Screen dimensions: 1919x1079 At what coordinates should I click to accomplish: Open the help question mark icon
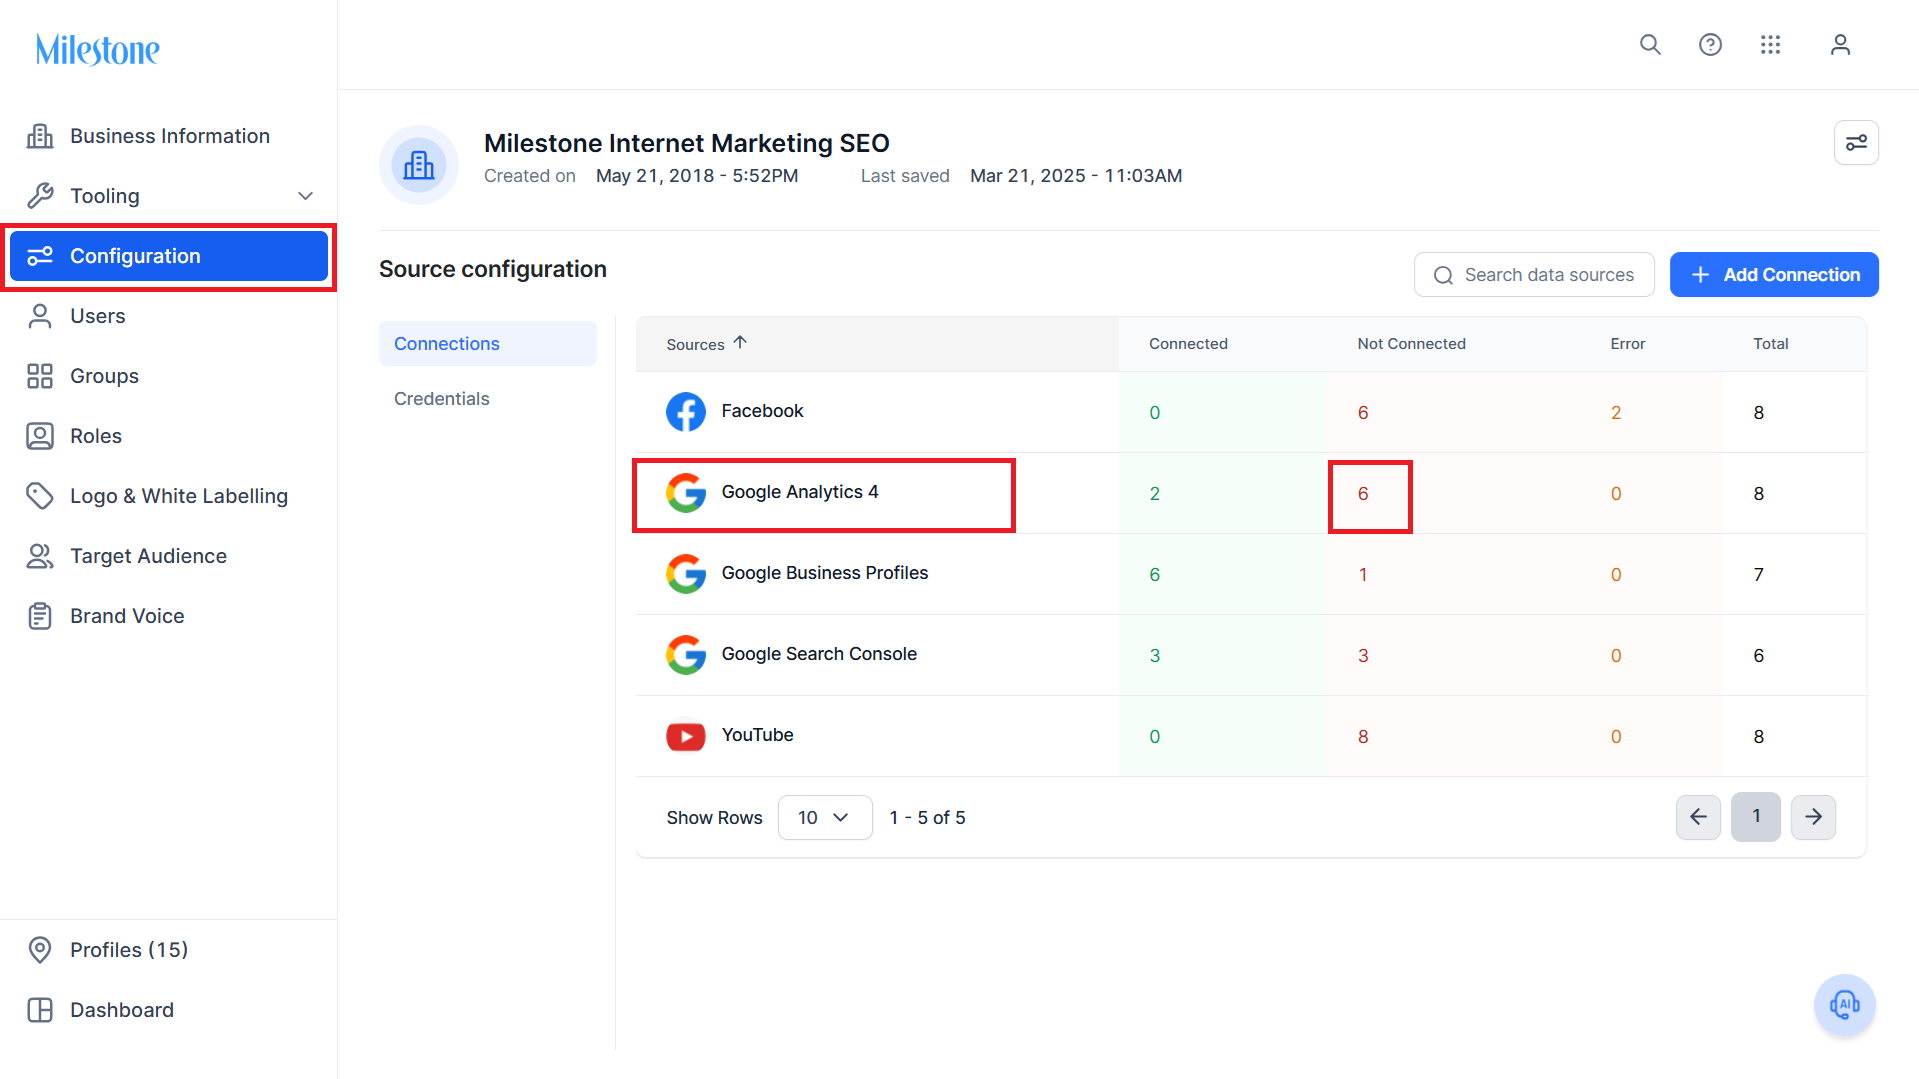[1710, 45]
